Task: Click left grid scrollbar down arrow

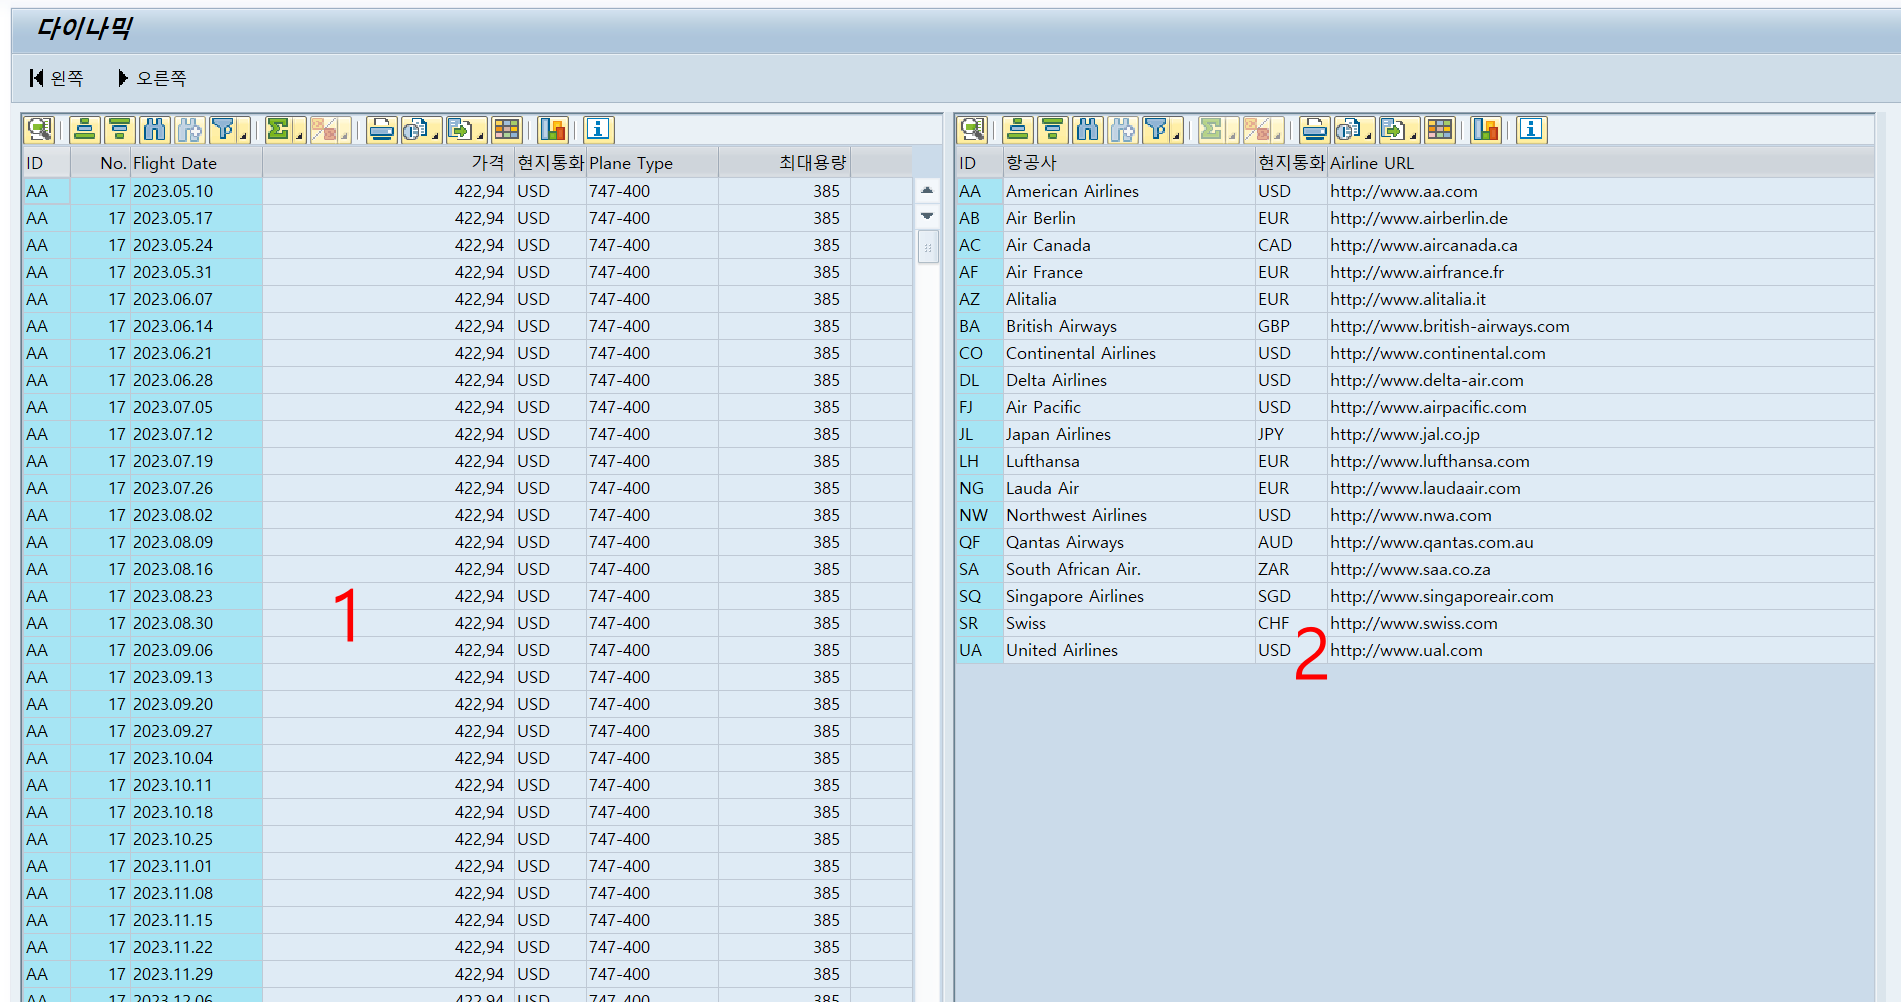Action: coord(928,216)
